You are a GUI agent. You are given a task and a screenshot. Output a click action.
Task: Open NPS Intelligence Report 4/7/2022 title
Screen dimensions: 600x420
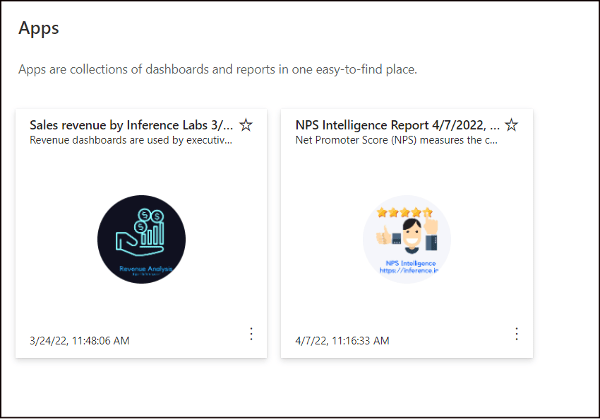click(397, 125)
